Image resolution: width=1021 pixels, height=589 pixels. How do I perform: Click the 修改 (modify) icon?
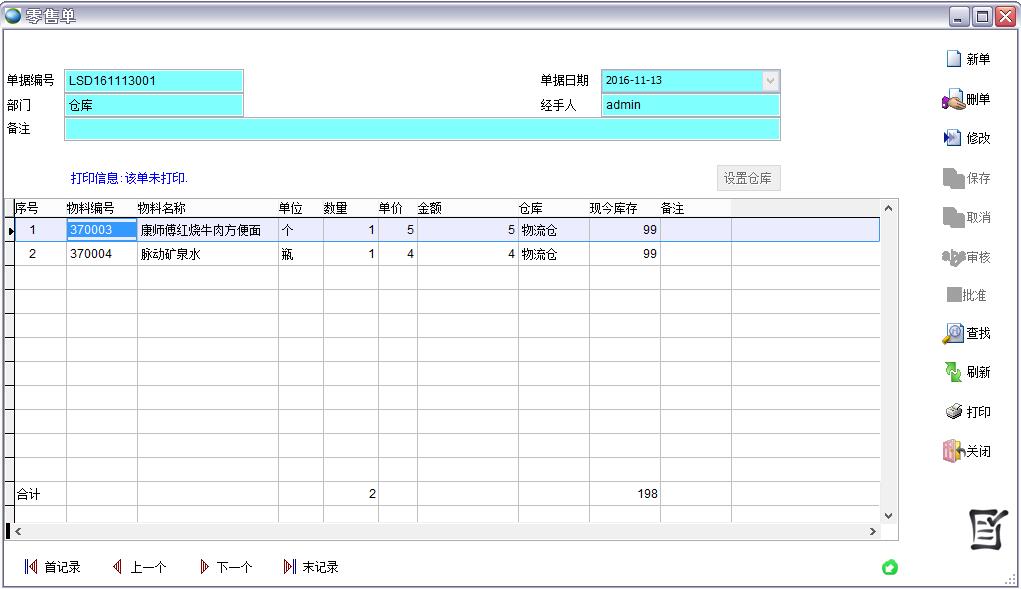pyautogui.click(x=954, y=138)
